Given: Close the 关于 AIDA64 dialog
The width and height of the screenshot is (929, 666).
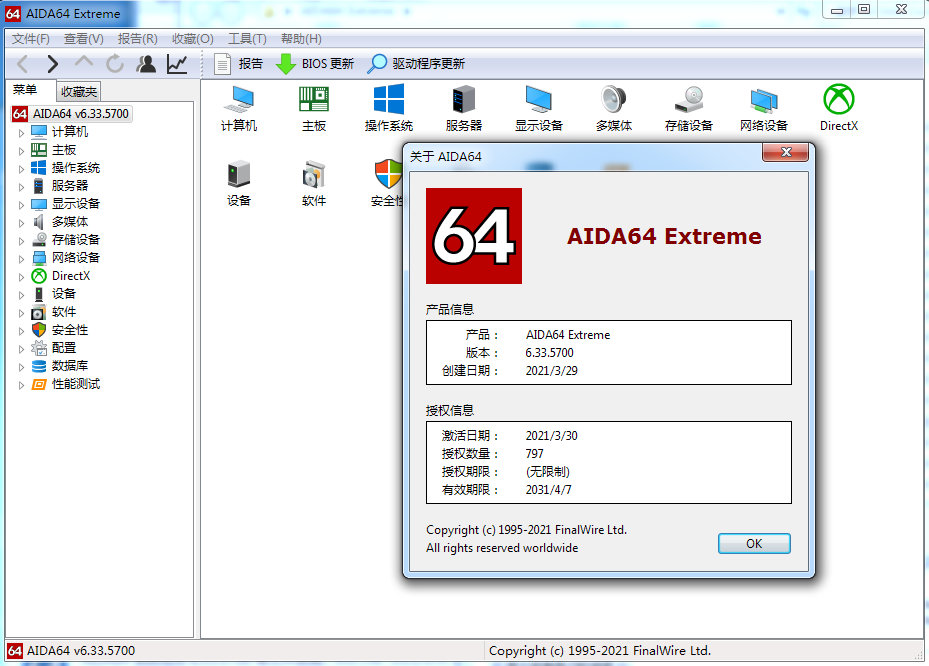Looking at the screenshot, I should [x=786, y=152].
